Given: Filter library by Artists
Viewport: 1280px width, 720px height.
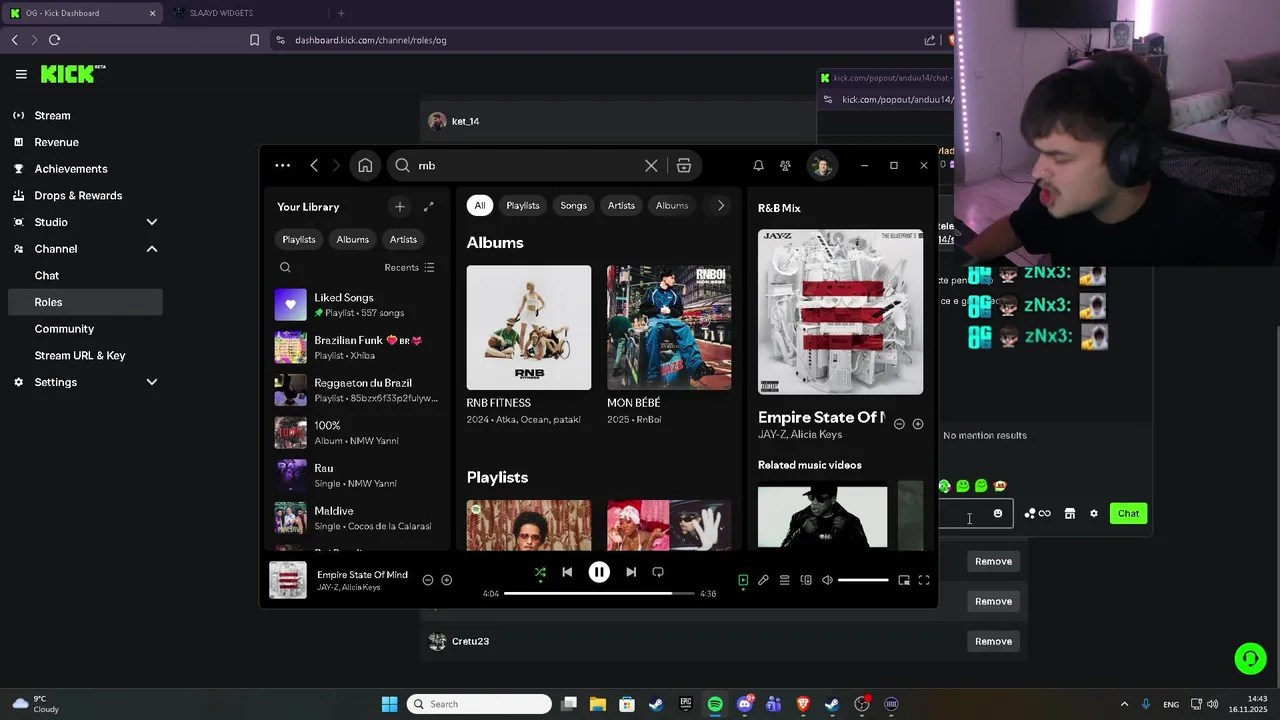Looking at the screenshot, I should (403, 240).
